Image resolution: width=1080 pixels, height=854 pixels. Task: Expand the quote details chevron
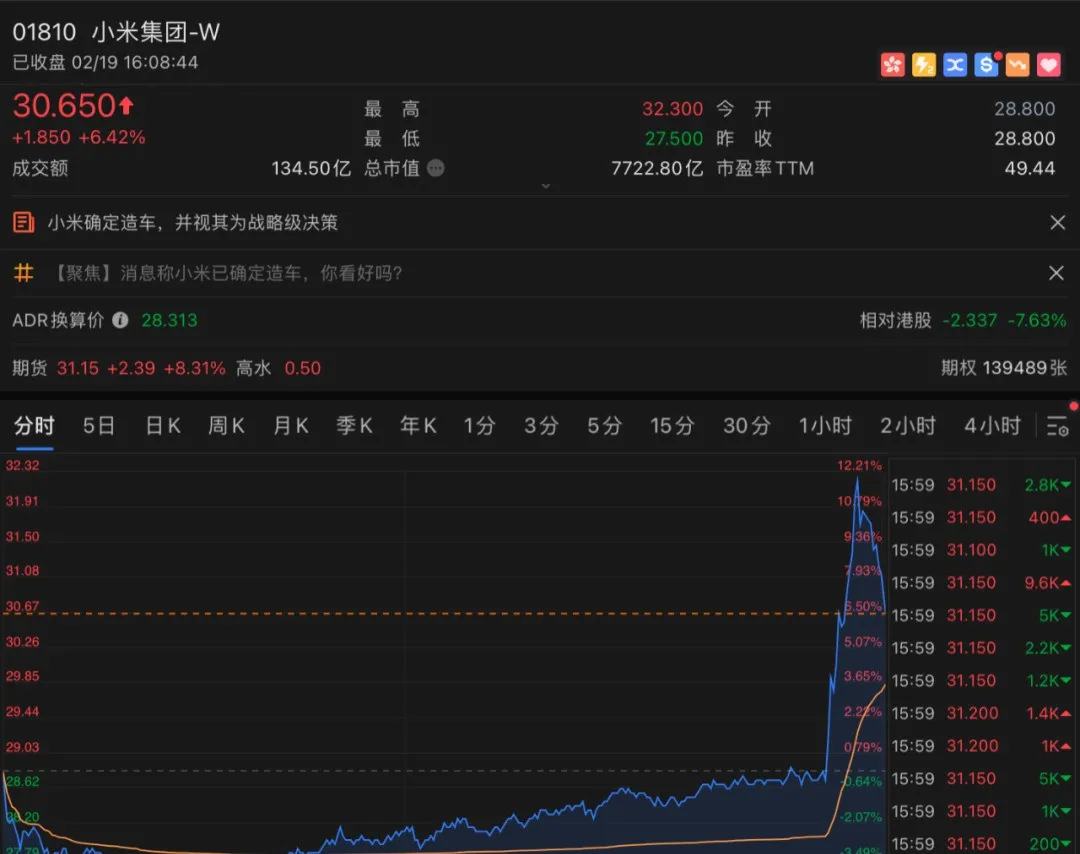[x=546, y=186]
